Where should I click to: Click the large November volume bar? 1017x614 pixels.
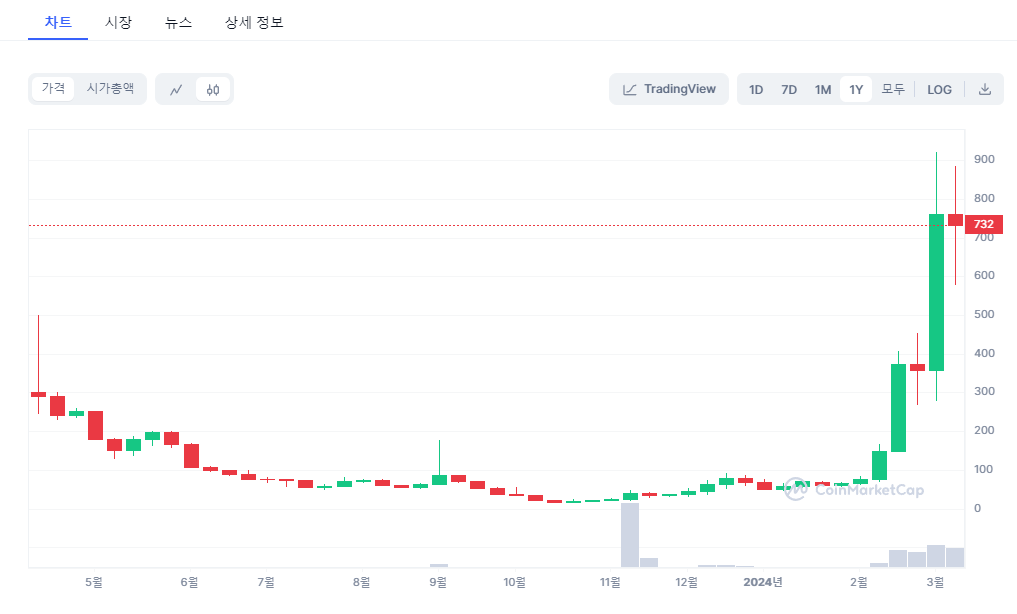[630, 536]
